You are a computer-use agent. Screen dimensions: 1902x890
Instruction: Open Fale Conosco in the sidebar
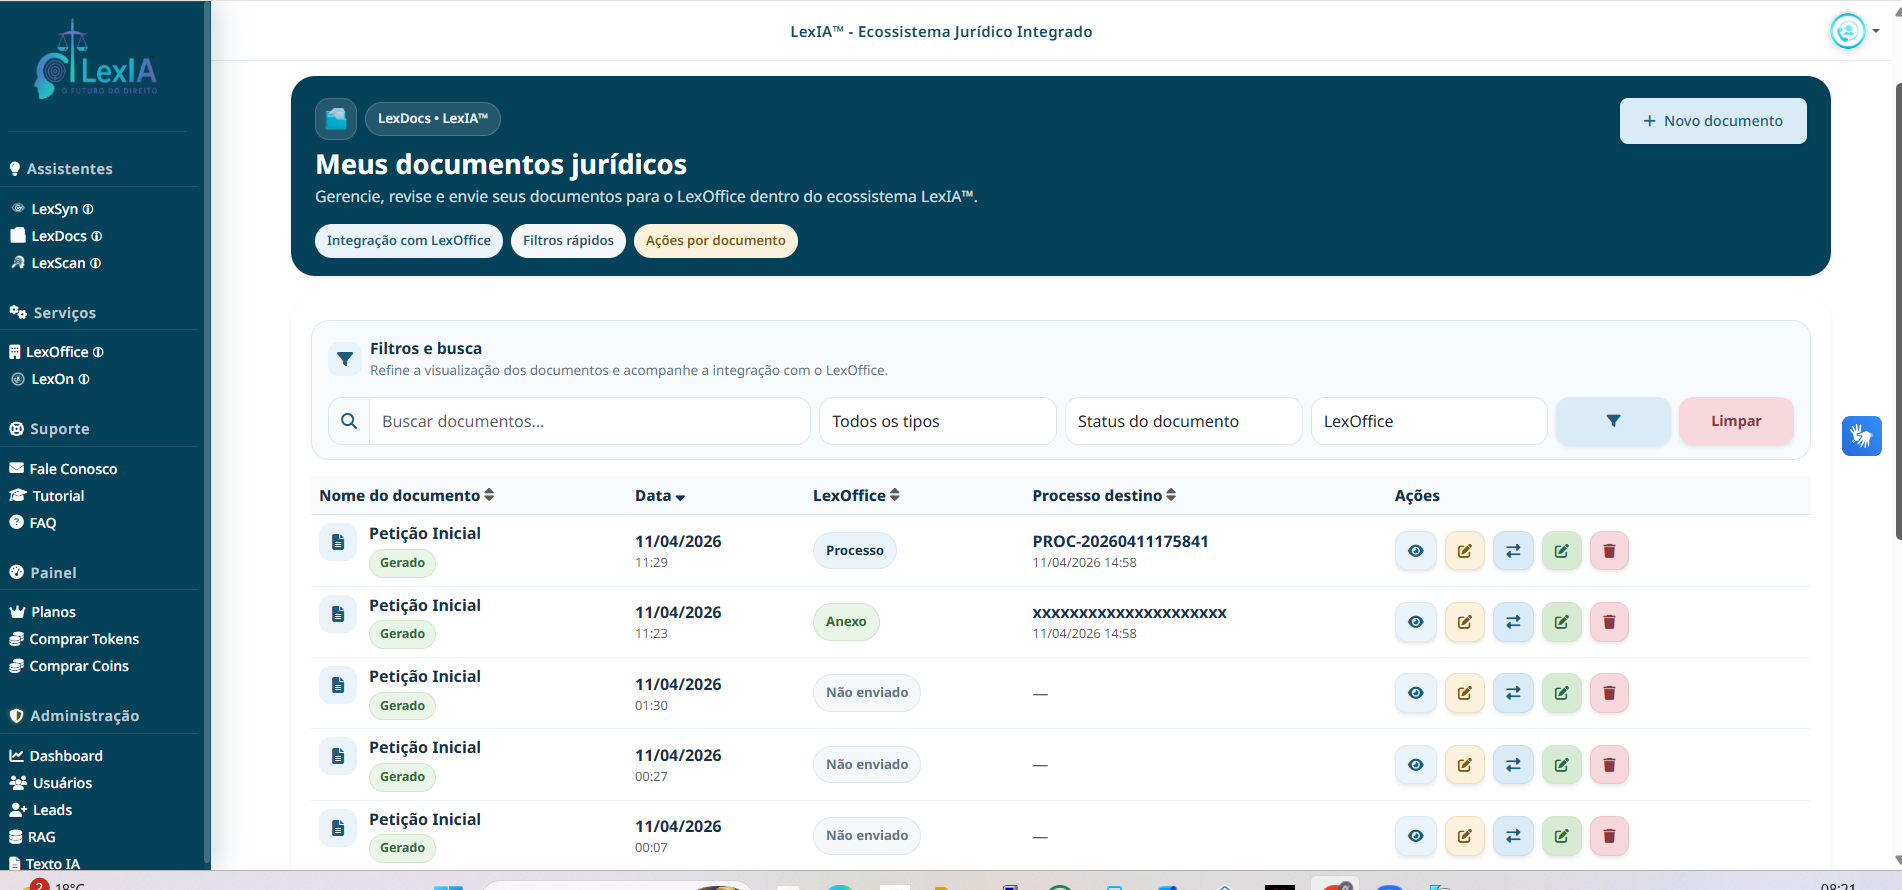[63, 469]
